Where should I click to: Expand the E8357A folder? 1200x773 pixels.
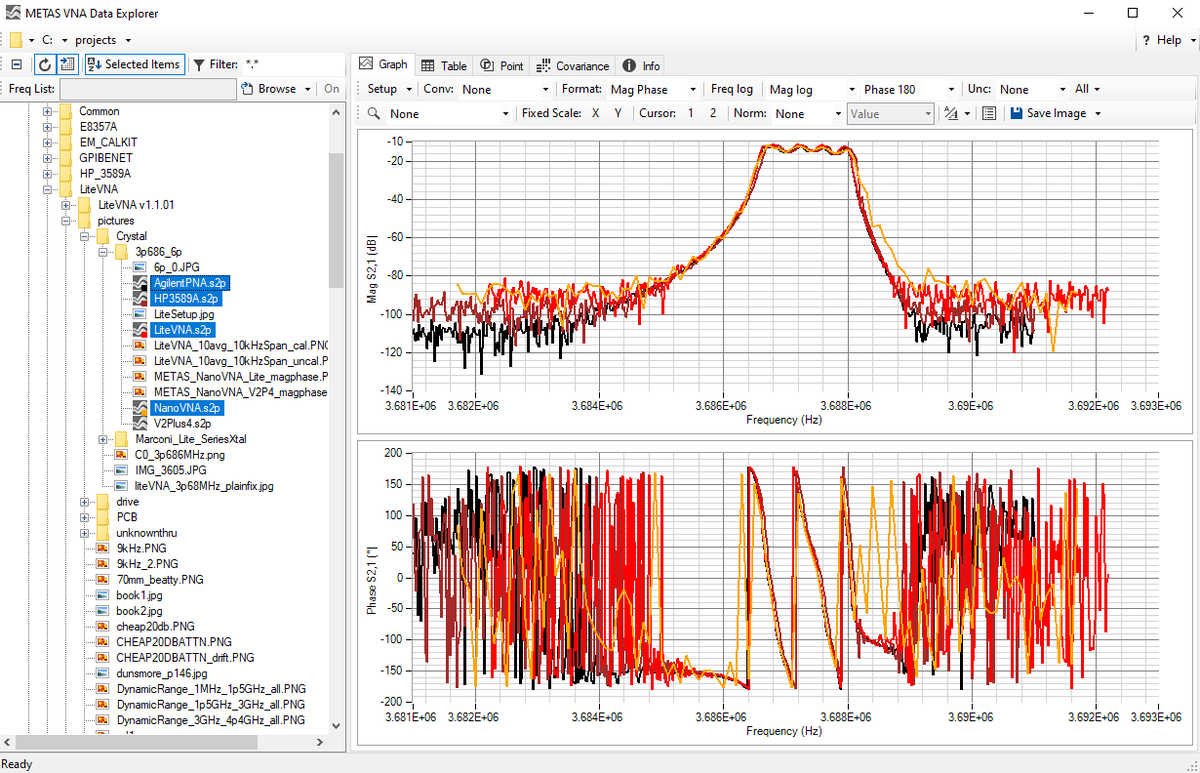[x=47, y=127]
